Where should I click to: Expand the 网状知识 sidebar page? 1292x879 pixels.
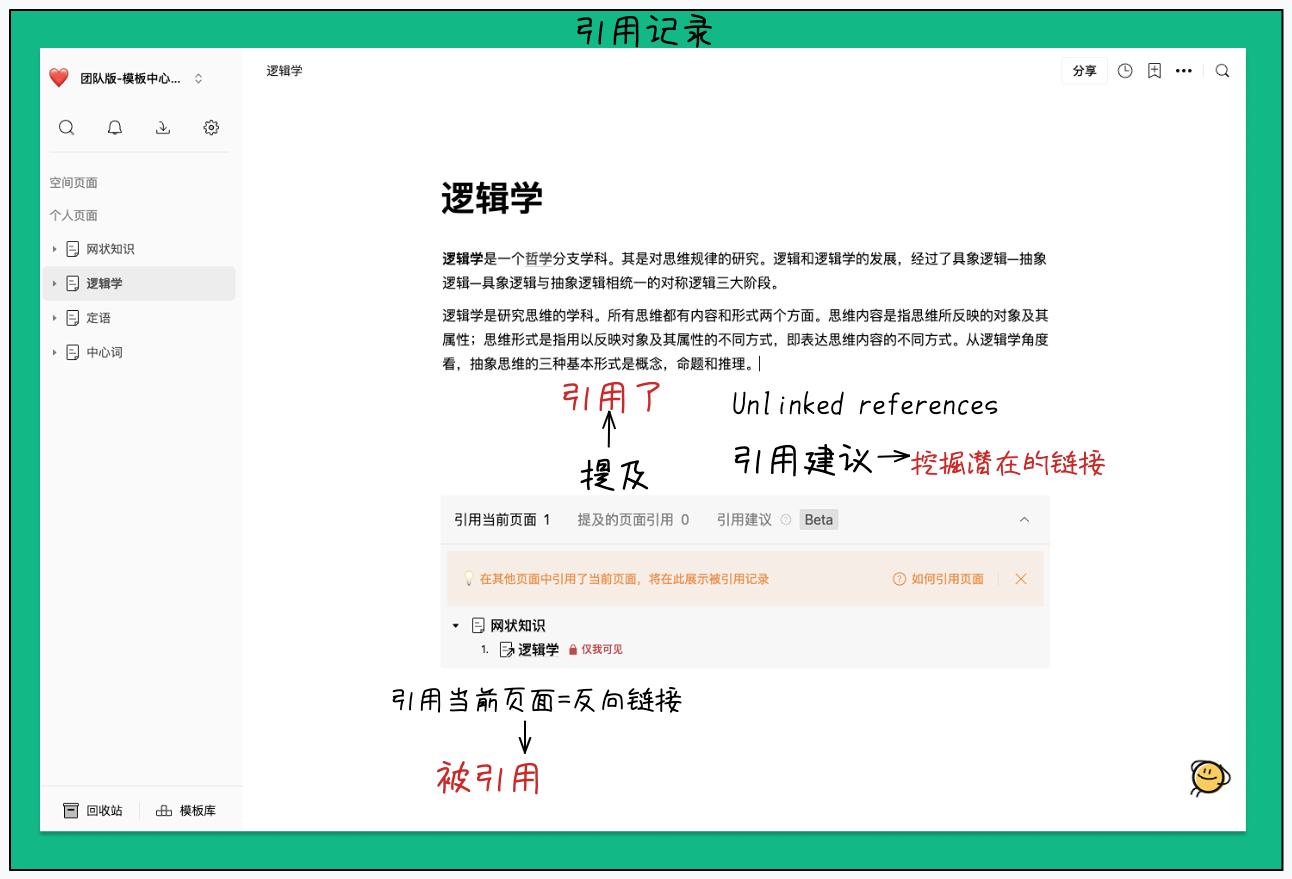pyautogui.click(x=54, y=249)
